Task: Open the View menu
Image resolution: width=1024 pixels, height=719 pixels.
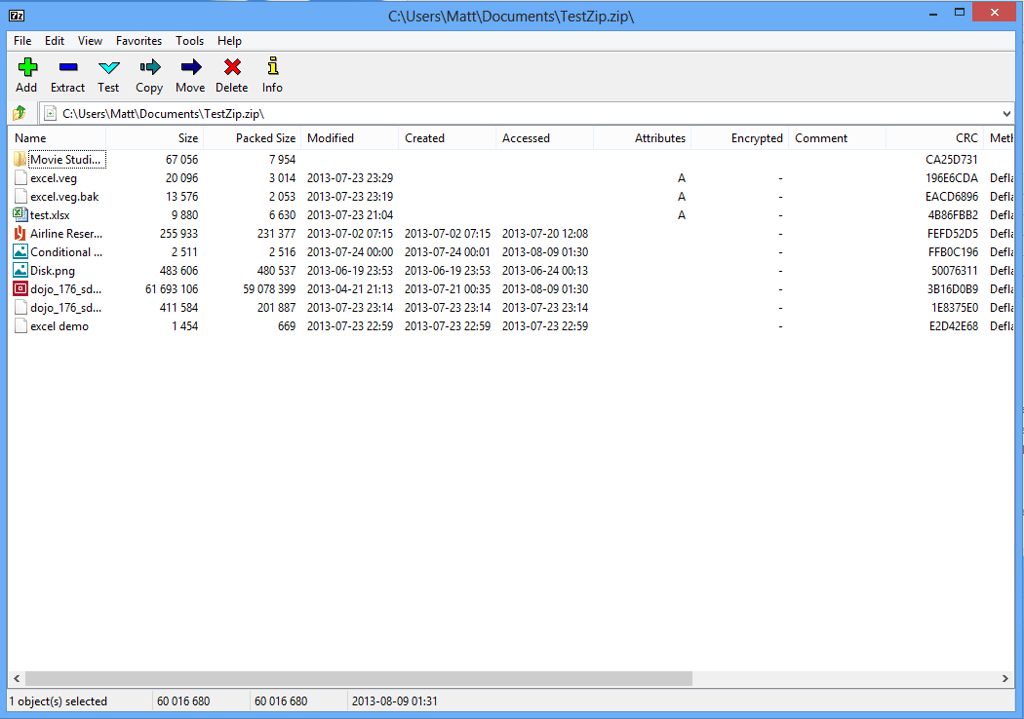Action: 90,40
